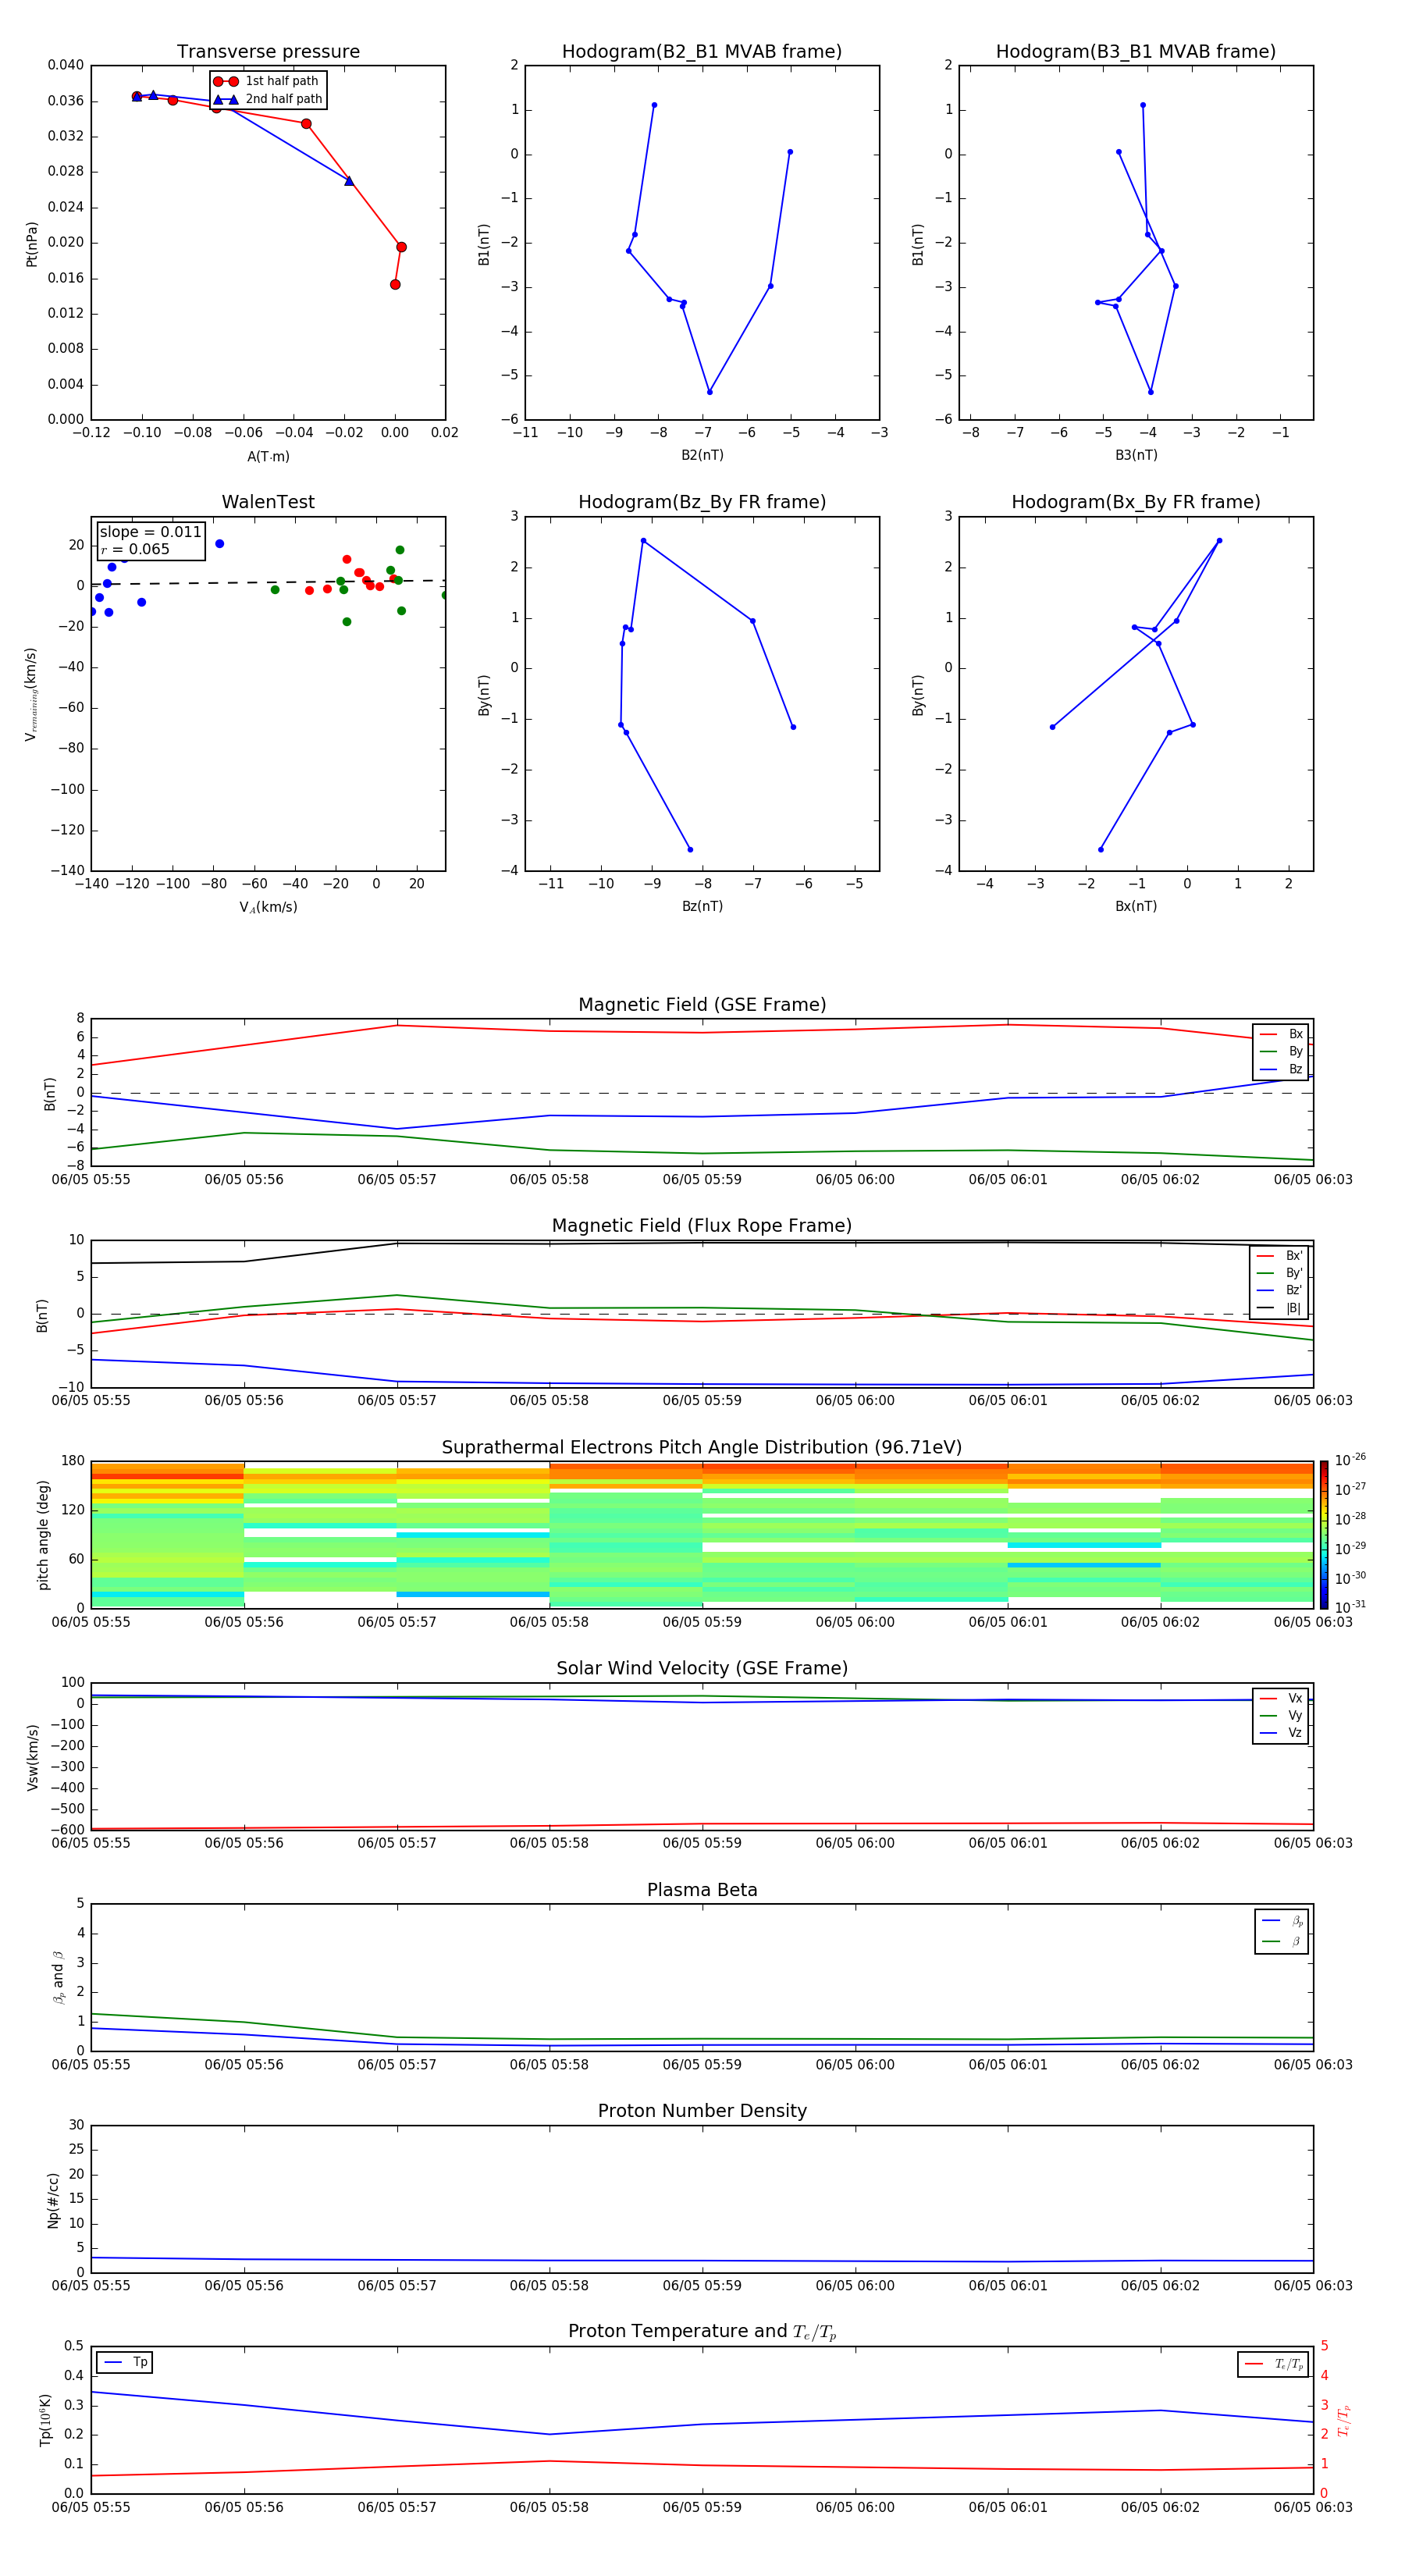
Task: Click the pitch angle colorbar
Action: (x=1324, y=1535)
